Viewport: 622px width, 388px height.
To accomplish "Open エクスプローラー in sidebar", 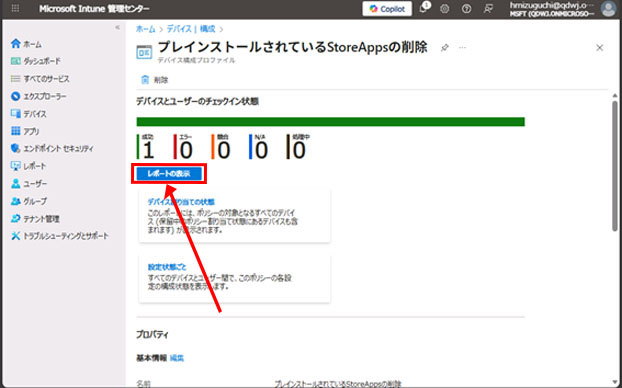I will (38, 96).
